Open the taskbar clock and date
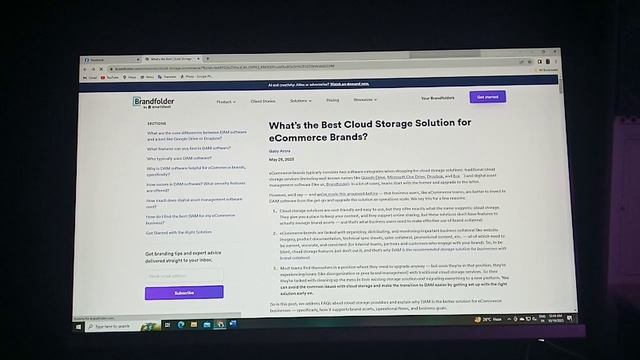The height and width of the screenshot is (360, 640). click(555, 319)
